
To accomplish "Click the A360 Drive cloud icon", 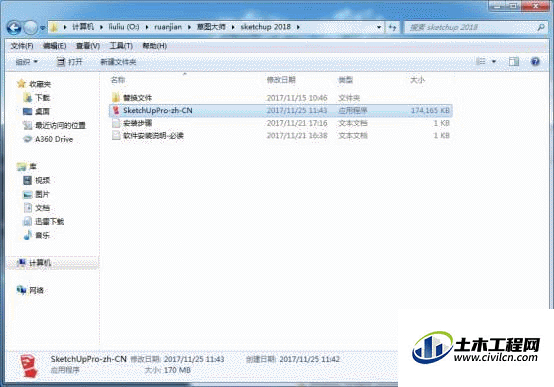I will click(x=28, y=139).
